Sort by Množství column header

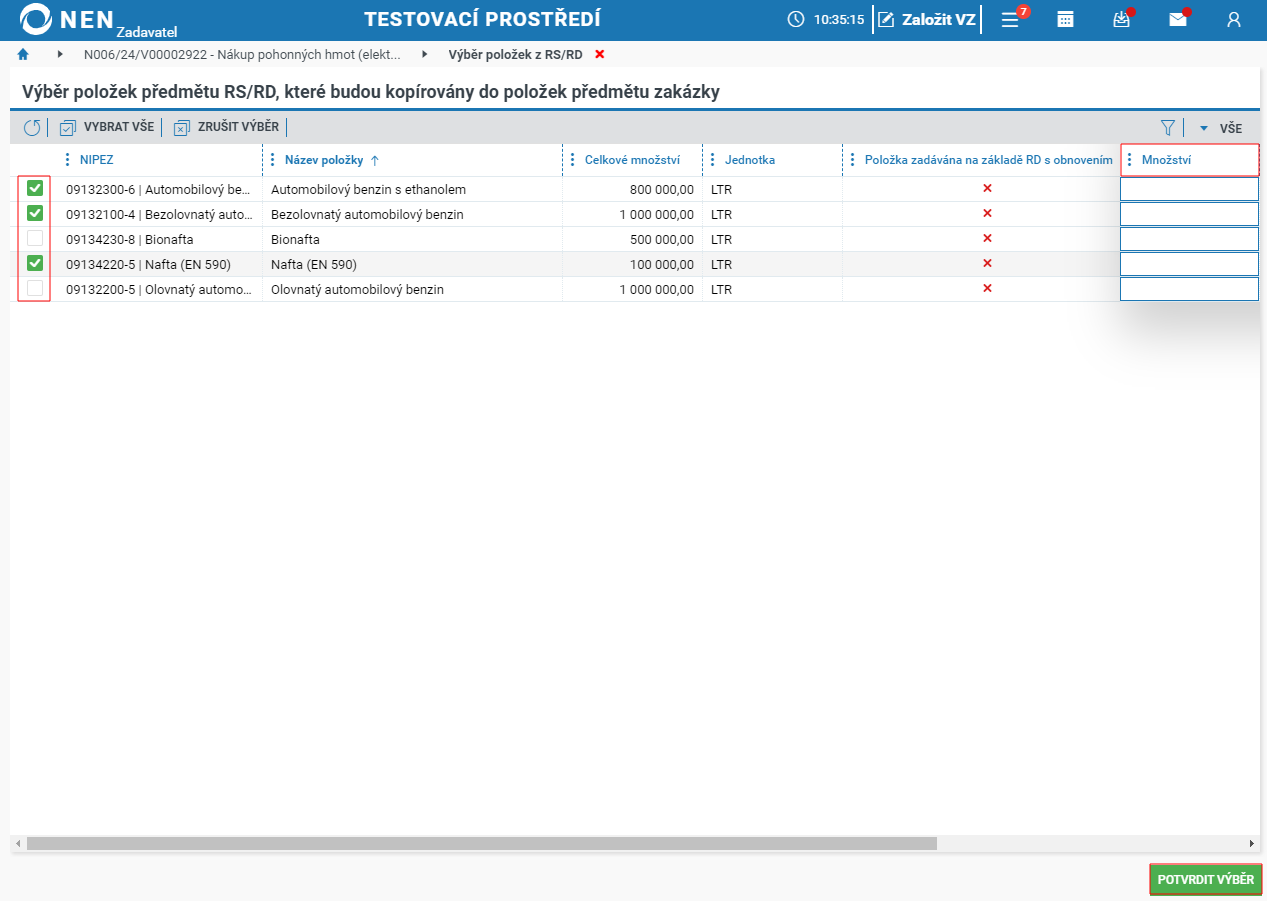1167,160
